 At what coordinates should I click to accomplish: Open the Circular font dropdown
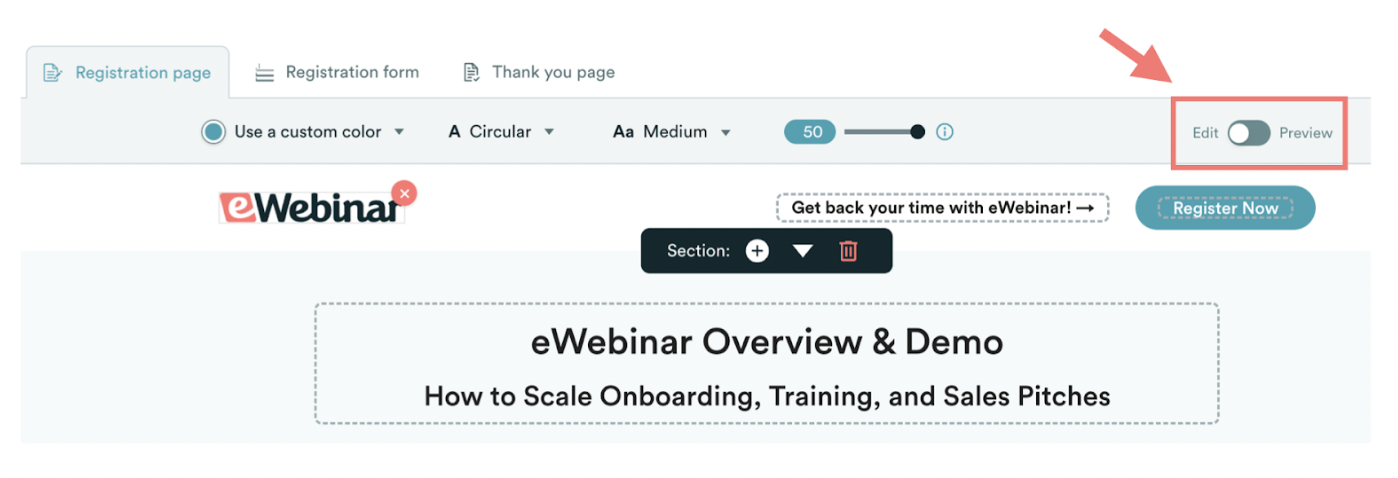click(x=548, y=132)
